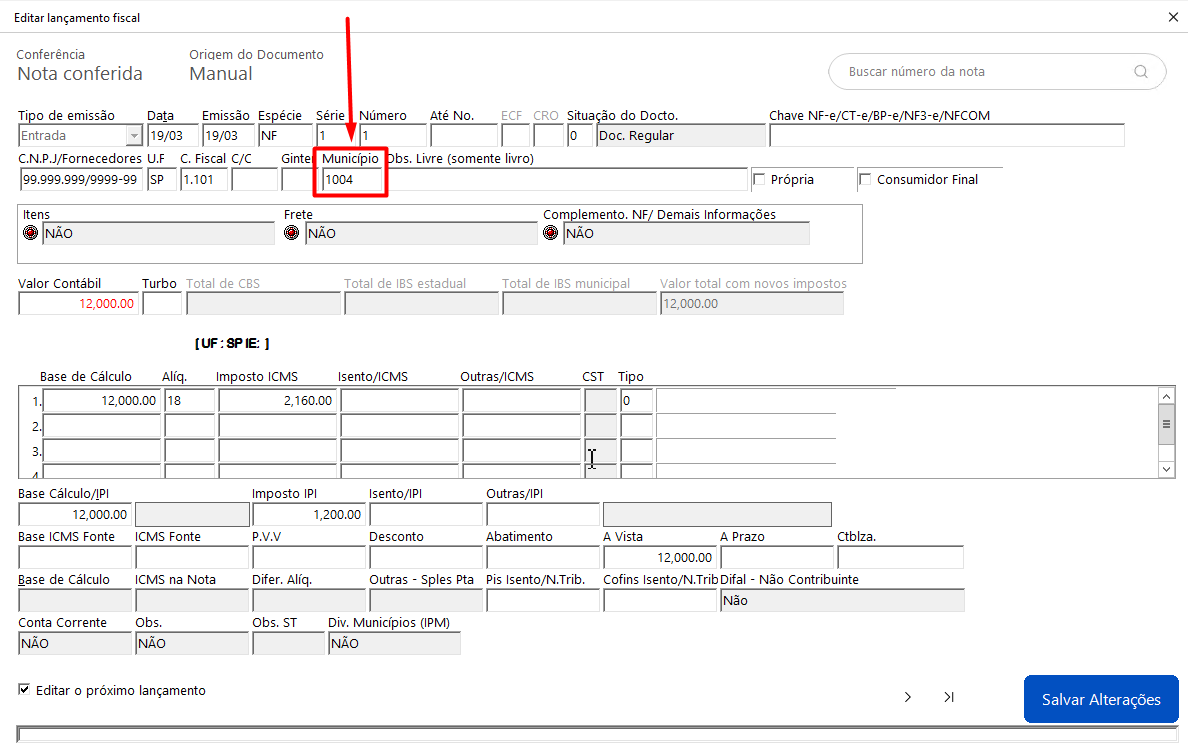Click row 1 Outras/ICMS field

click(521, 400)
